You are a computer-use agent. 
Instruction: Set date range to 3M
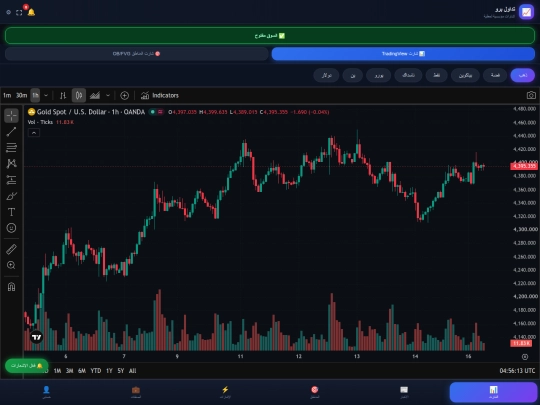pos(70,371)
